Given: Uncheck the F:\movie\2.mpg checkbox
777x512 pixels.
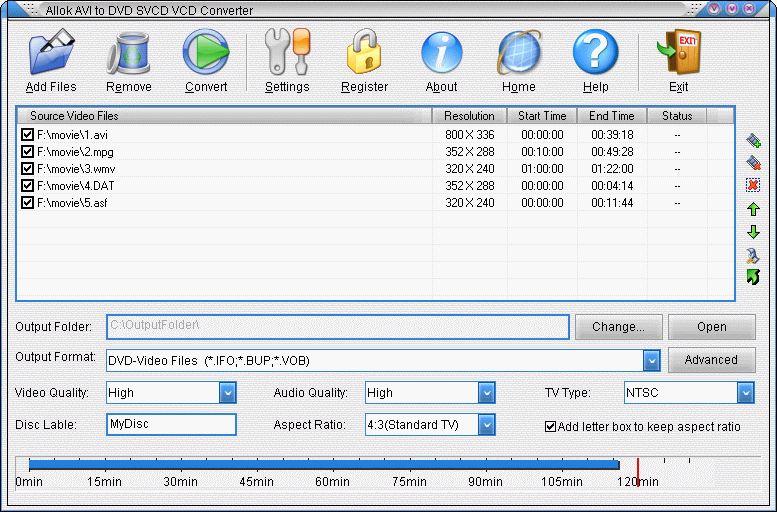Looking at the screenshot, I should (x=27, y=152).
